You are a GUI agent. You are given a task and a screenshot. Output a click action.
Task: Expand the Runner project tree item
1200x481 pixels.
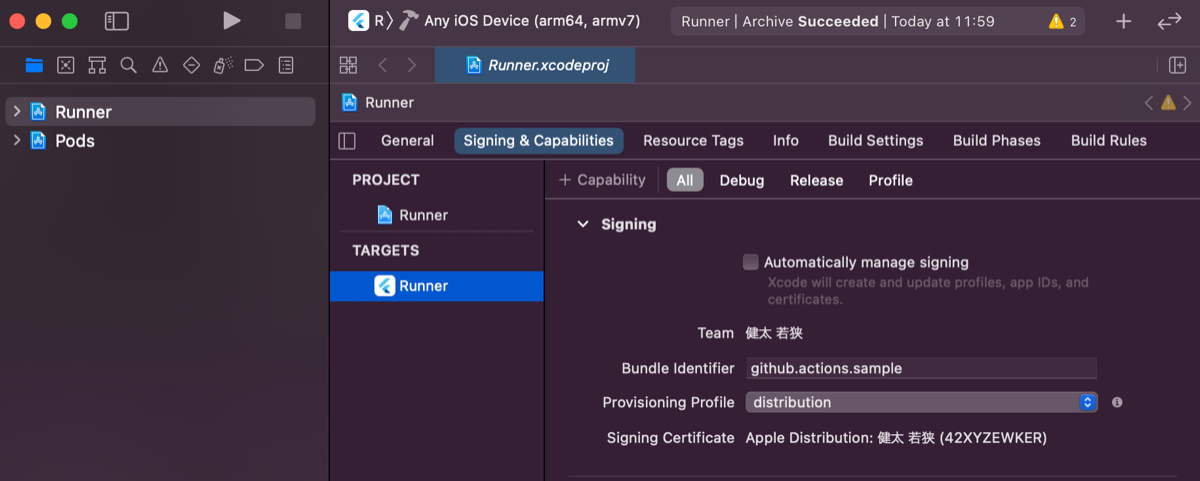click(16, 111)
